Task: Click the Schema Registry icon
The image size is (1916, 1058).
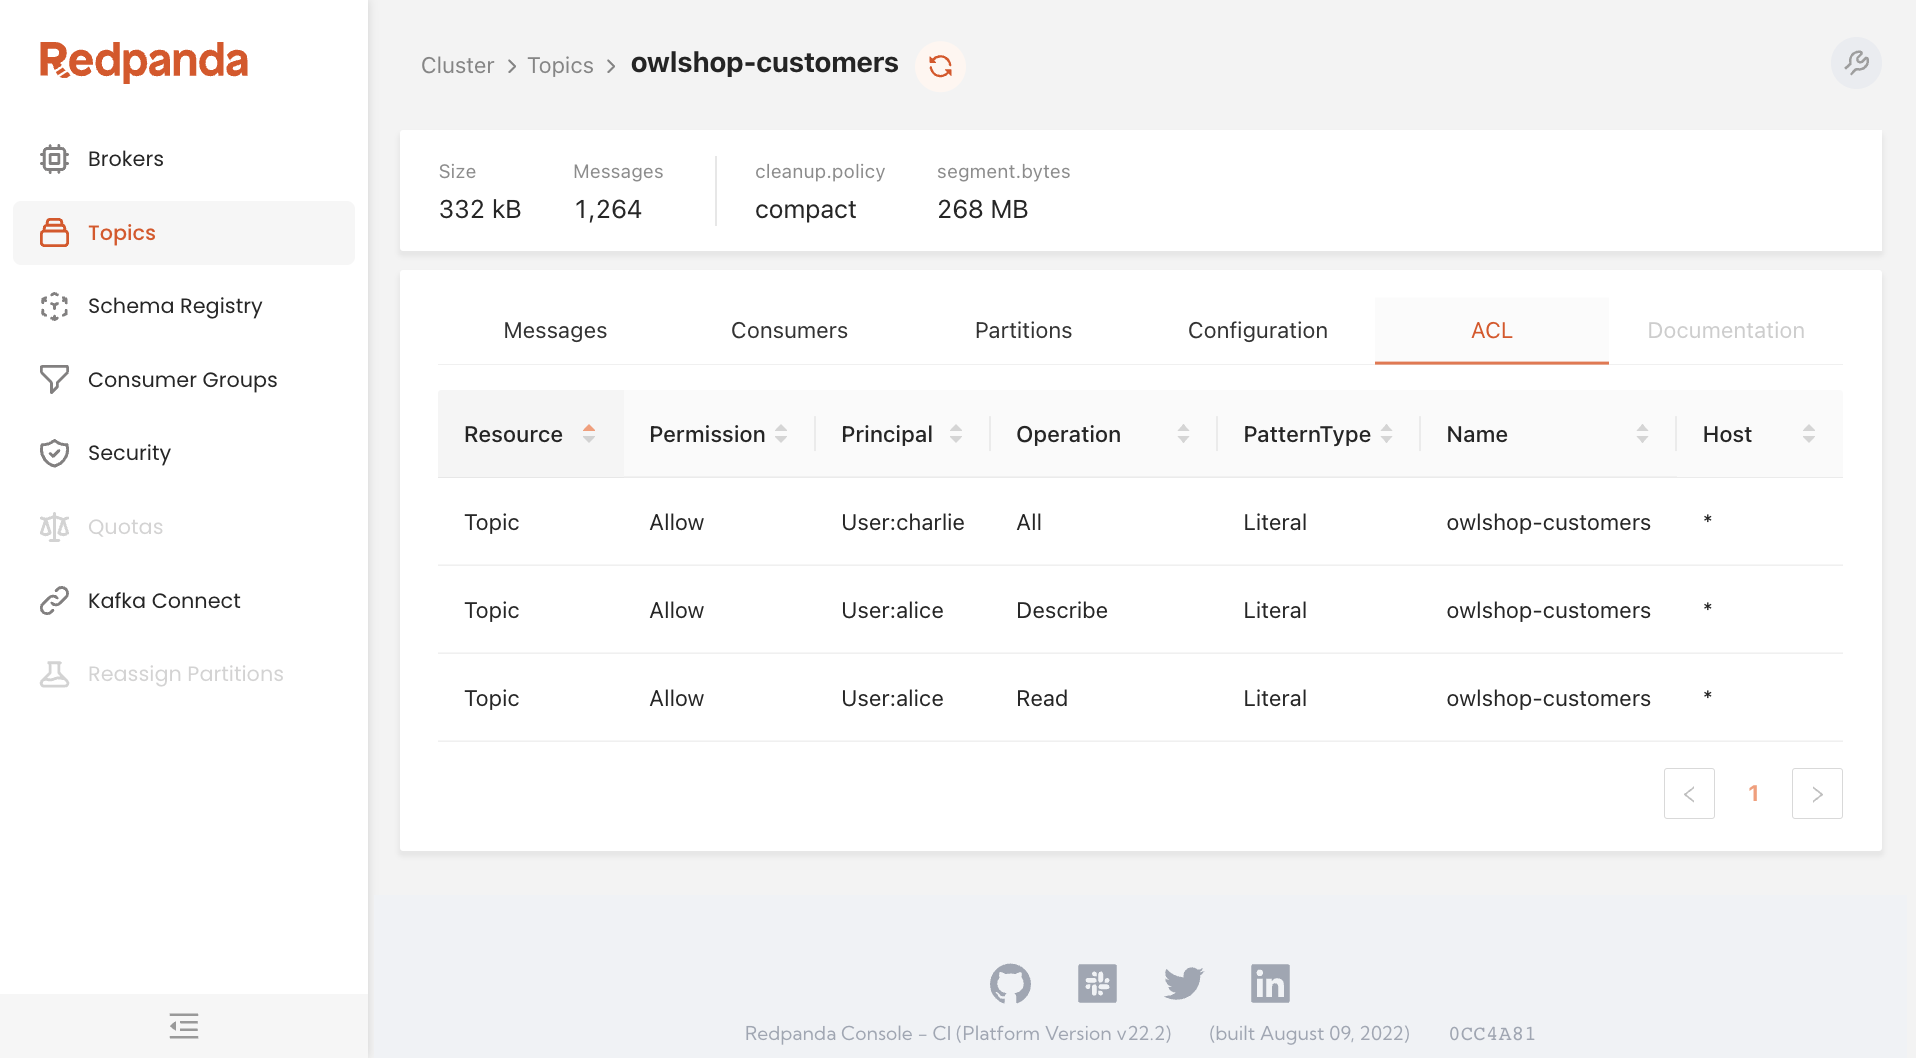Action: (54, 306)
